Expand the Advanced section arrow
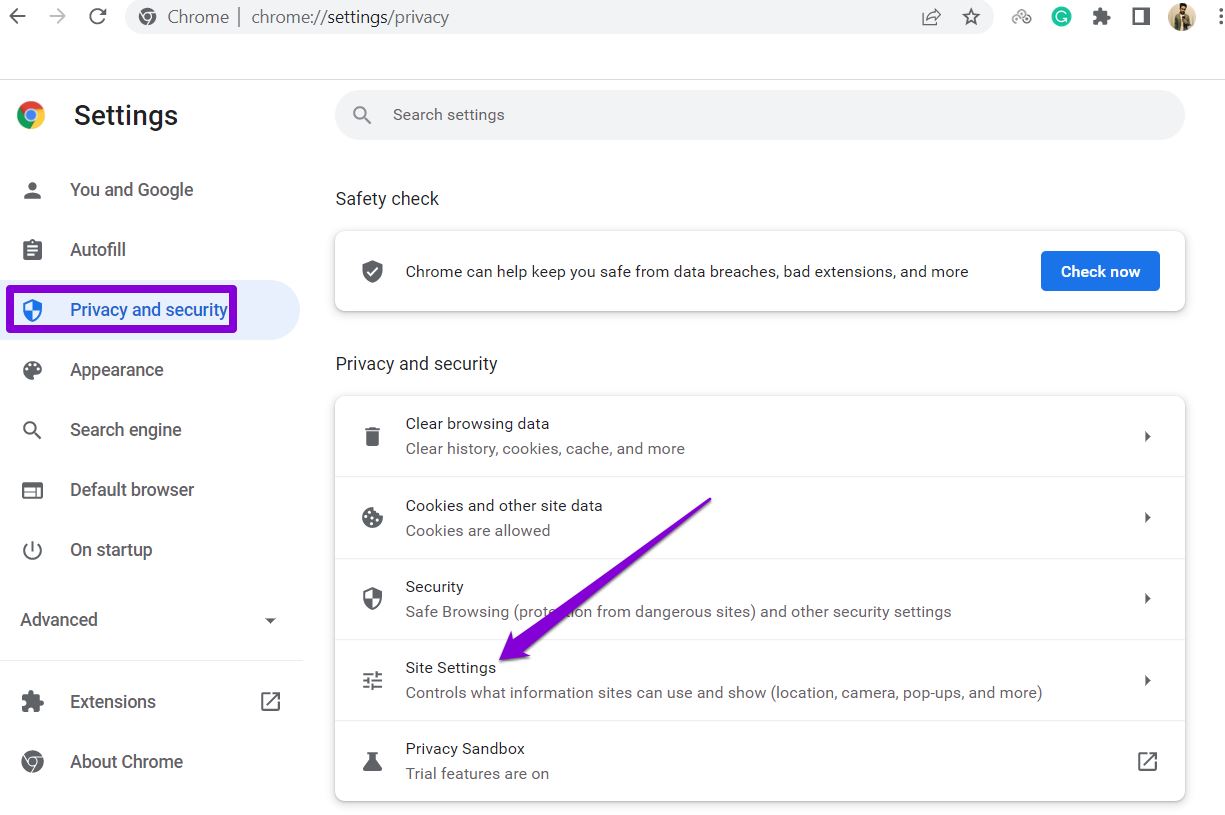The width and height of the screenshot is (1225, 815). (x=270, y=621)
